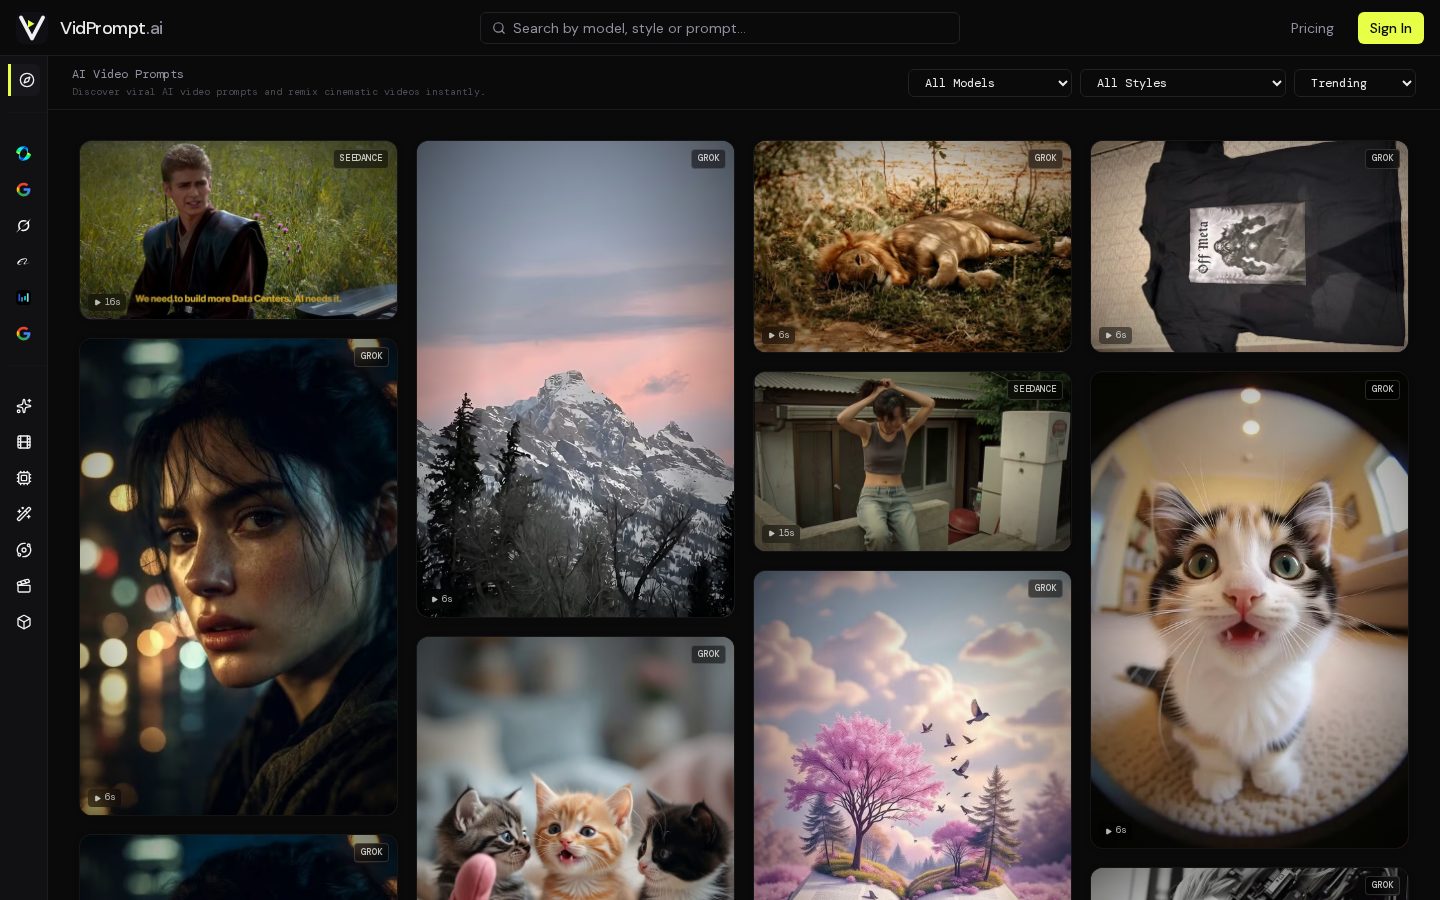Open the dark-haired woman portrait thumbnail
The height and width of the screenshot is (900, 1440).
pyautogui.click(x=238, y=577)
